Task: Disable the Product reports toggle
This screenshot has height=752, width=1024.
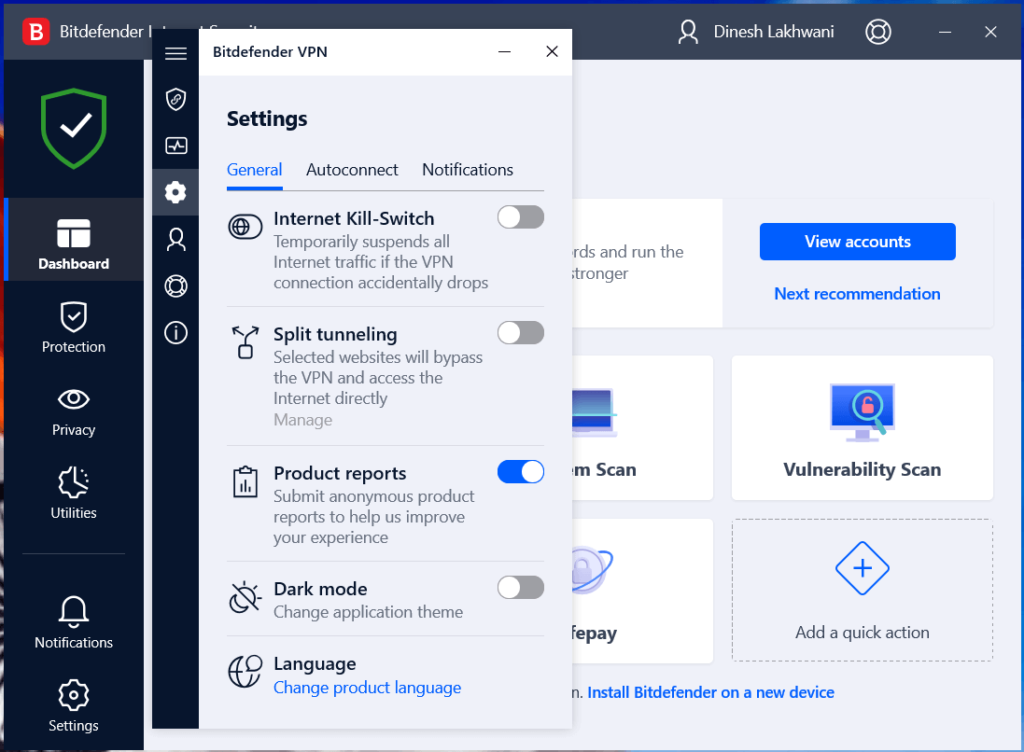Action: click(520, 472)
